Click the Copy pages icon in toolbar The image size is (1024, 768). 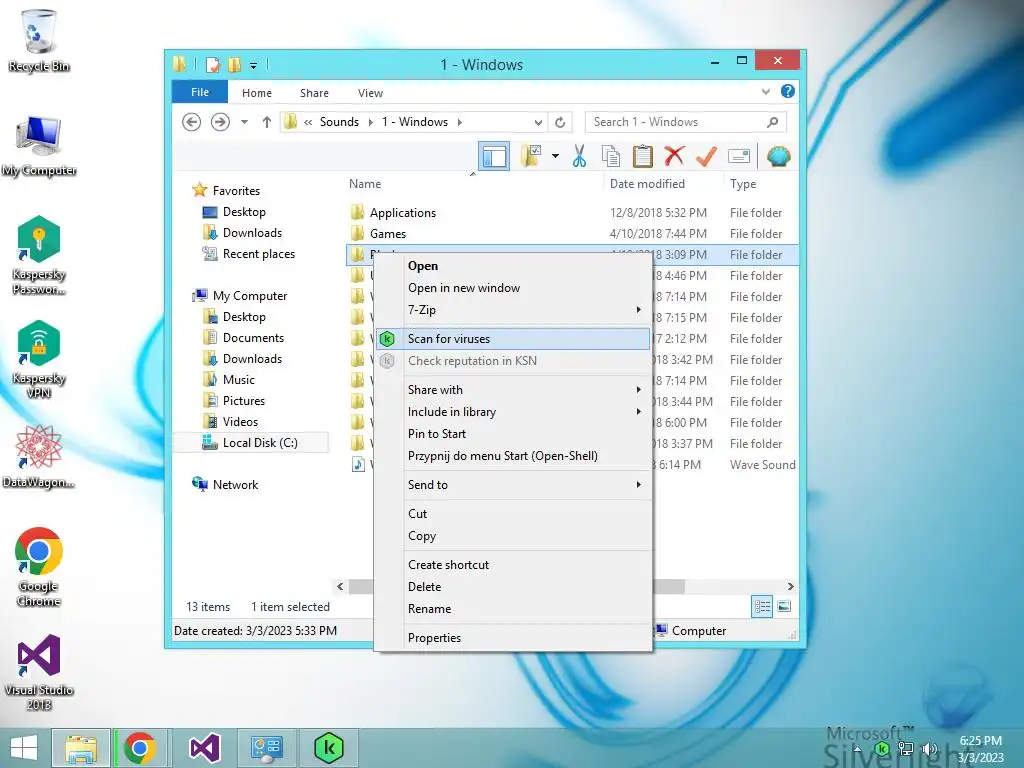click(611, 157)
